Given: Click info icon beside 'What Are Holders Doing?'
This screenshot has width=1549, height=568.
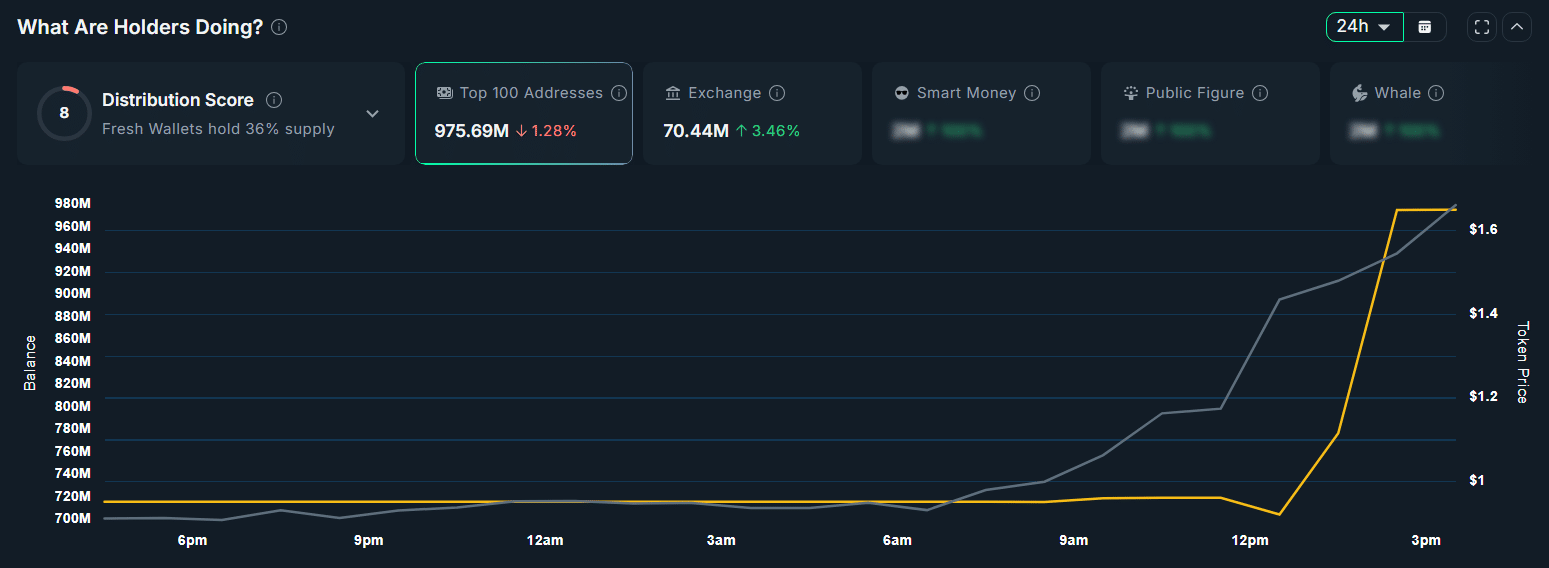Looking at the screenshot, I should (279, 27).
